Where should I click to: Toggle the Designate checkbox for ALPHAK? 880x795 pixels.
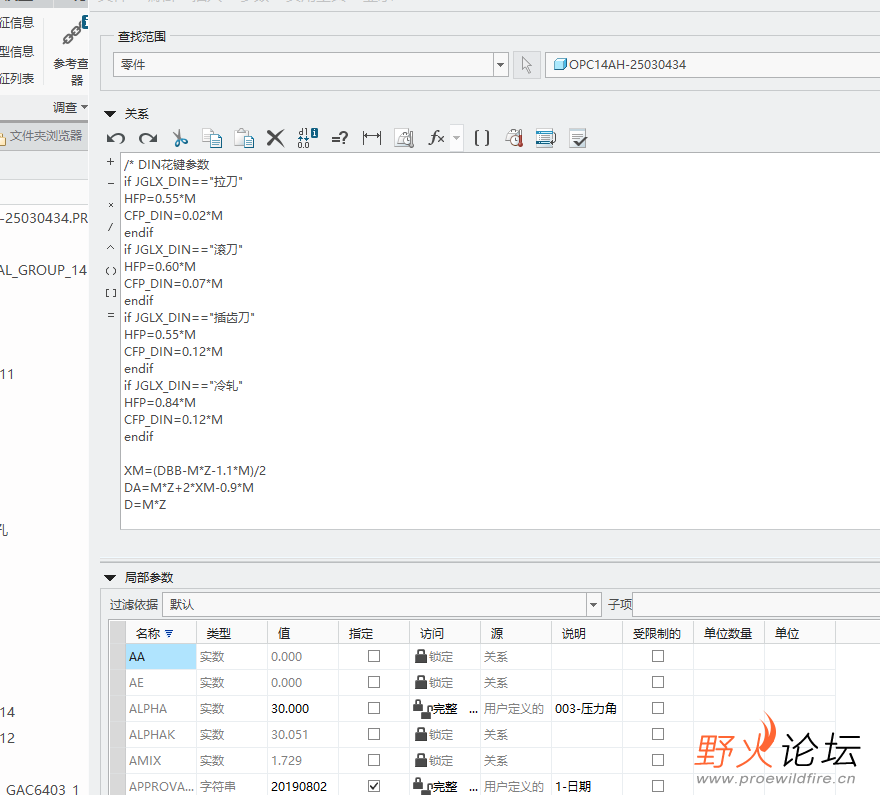(x=374, y=734)
